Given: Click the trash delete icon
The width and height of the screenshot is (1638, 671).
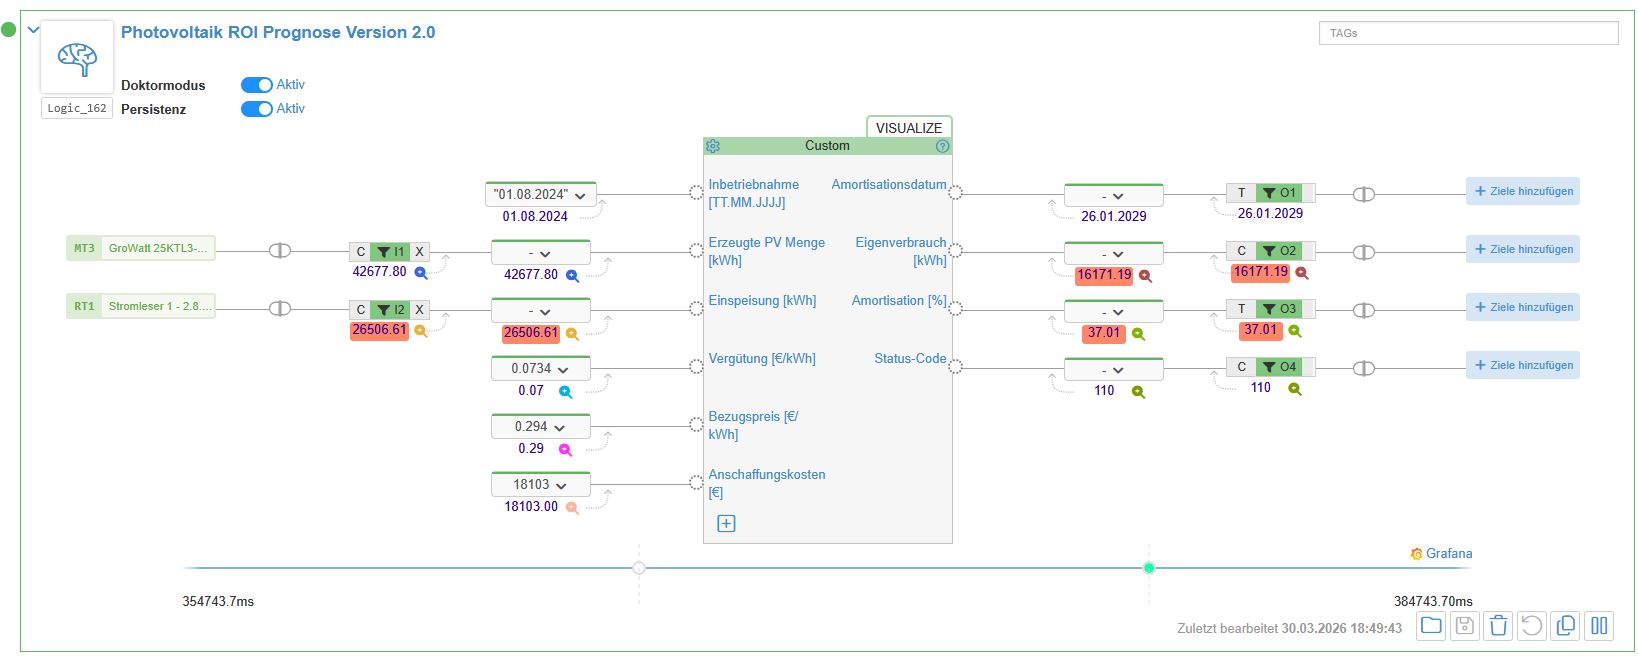Looking at the screenshot, I should pyautogui.click(x=1498, y=626).
